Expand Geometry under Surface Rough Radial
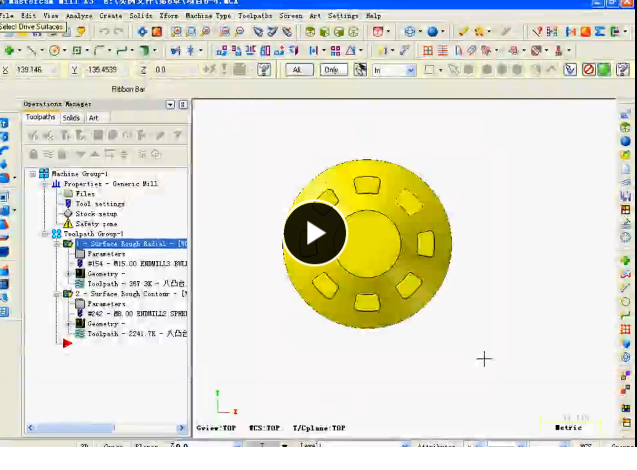Screen dimensions: 637x470 tap(69, 274)
